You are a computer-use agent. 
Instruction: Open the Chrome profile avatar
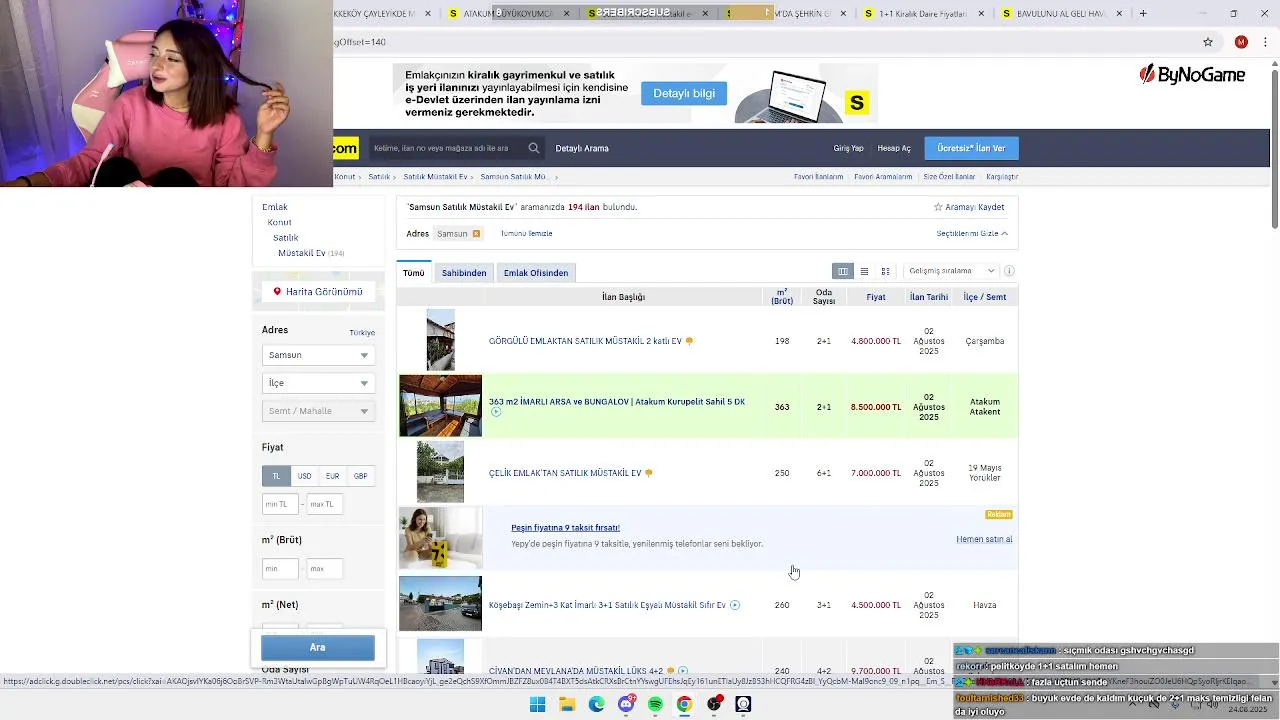tap(1241, 42)
